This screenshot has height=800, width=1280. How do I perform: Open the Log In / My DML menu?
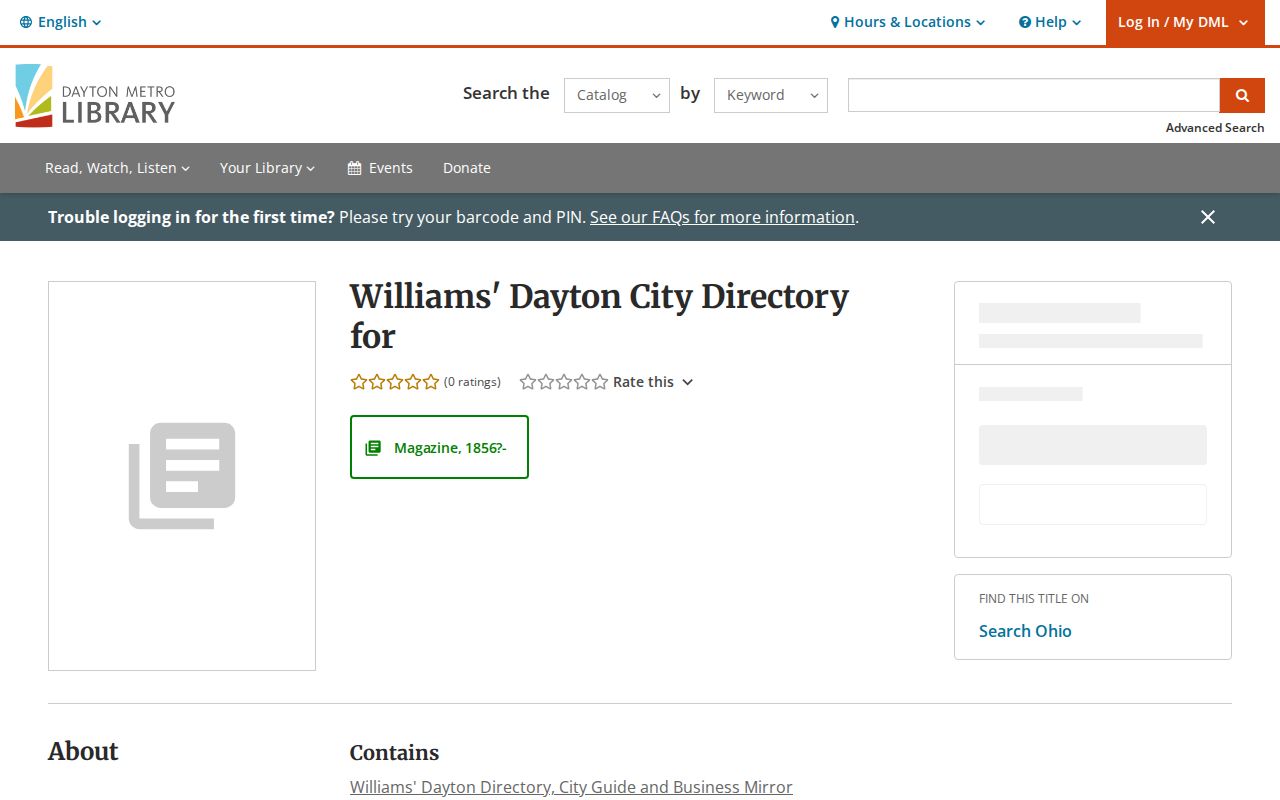pyautogui.click(x=1183, y=22)
